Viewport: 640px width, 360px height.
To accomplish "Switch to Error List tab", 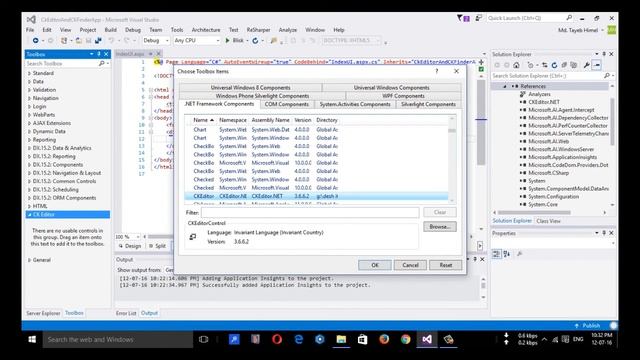I will 126,313.
